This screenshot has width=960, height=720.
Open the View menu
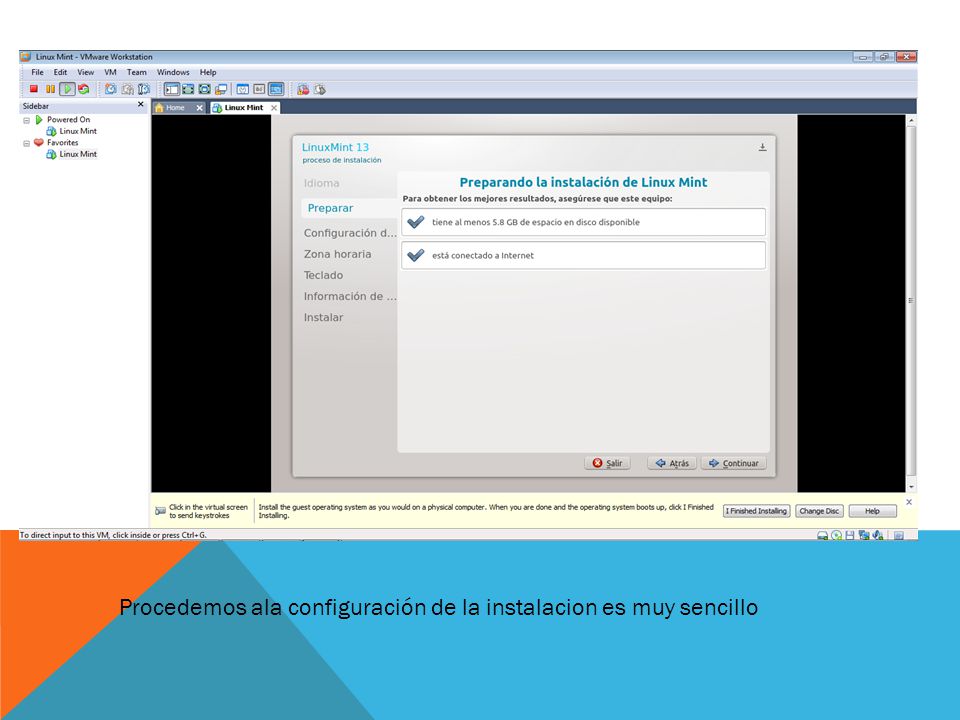(x=85, y=72)
